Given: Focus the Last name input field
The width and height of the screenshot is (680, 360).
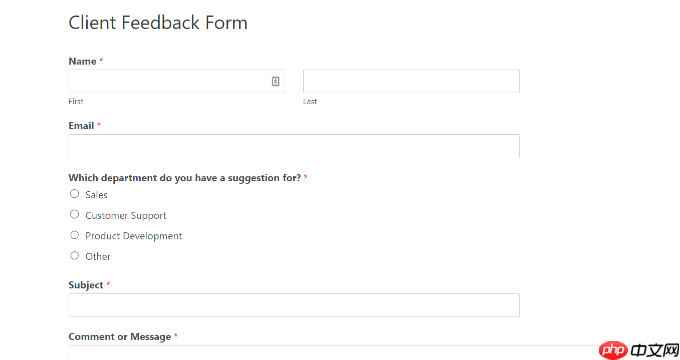Looking at the screenshot, I should point(411,81).
